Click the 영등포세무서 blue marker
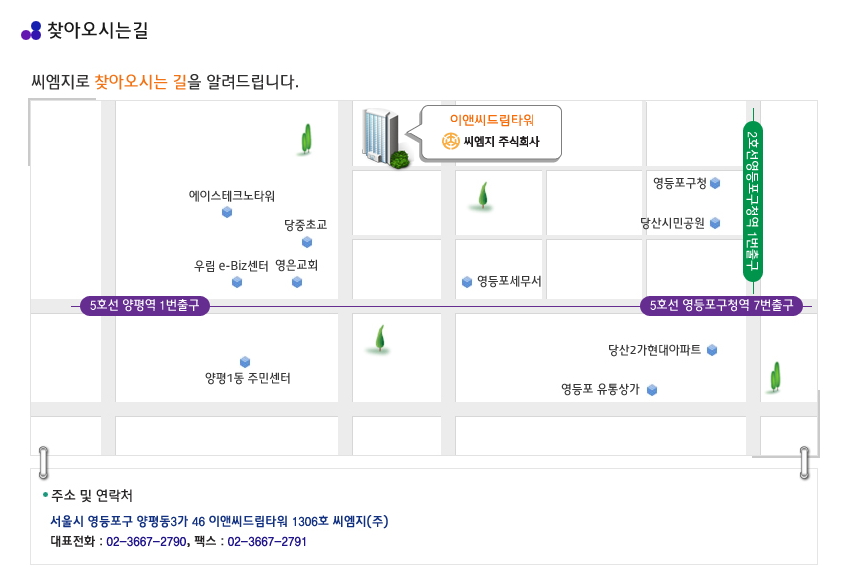 (467, 282)
